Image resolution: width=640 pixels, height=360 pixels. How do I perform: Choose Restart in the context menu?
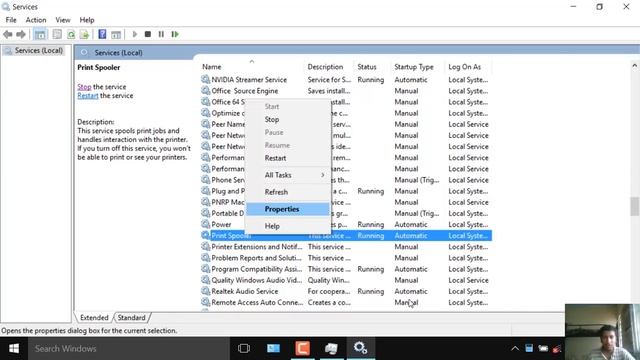(x=288, y=158)
